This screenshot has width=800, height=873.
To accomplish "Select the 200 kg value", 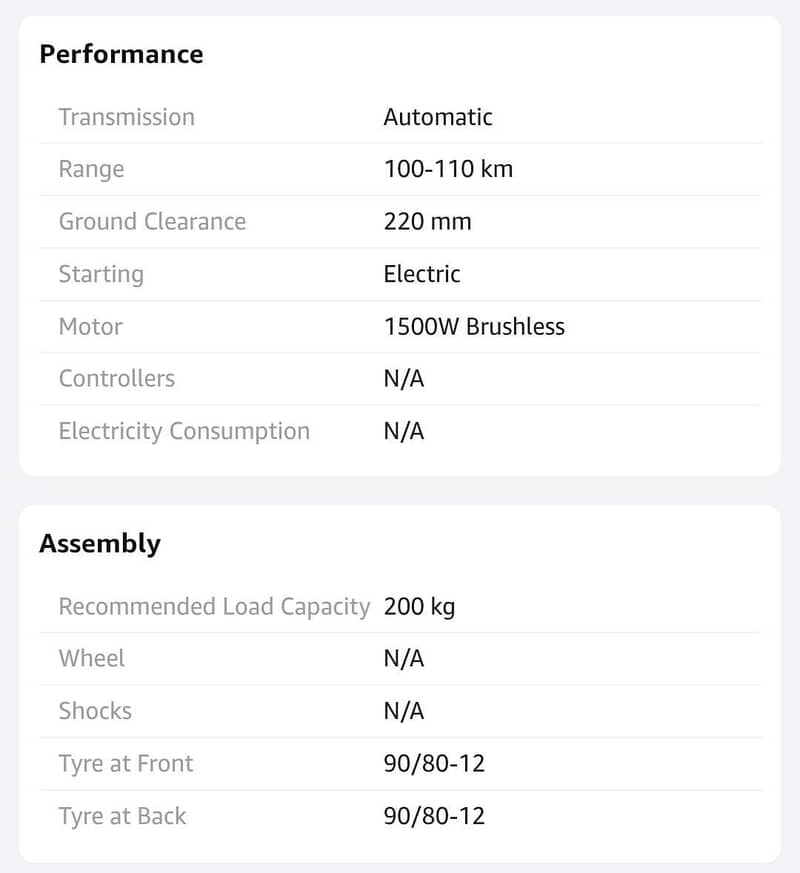I will click(x=420, y=607).
